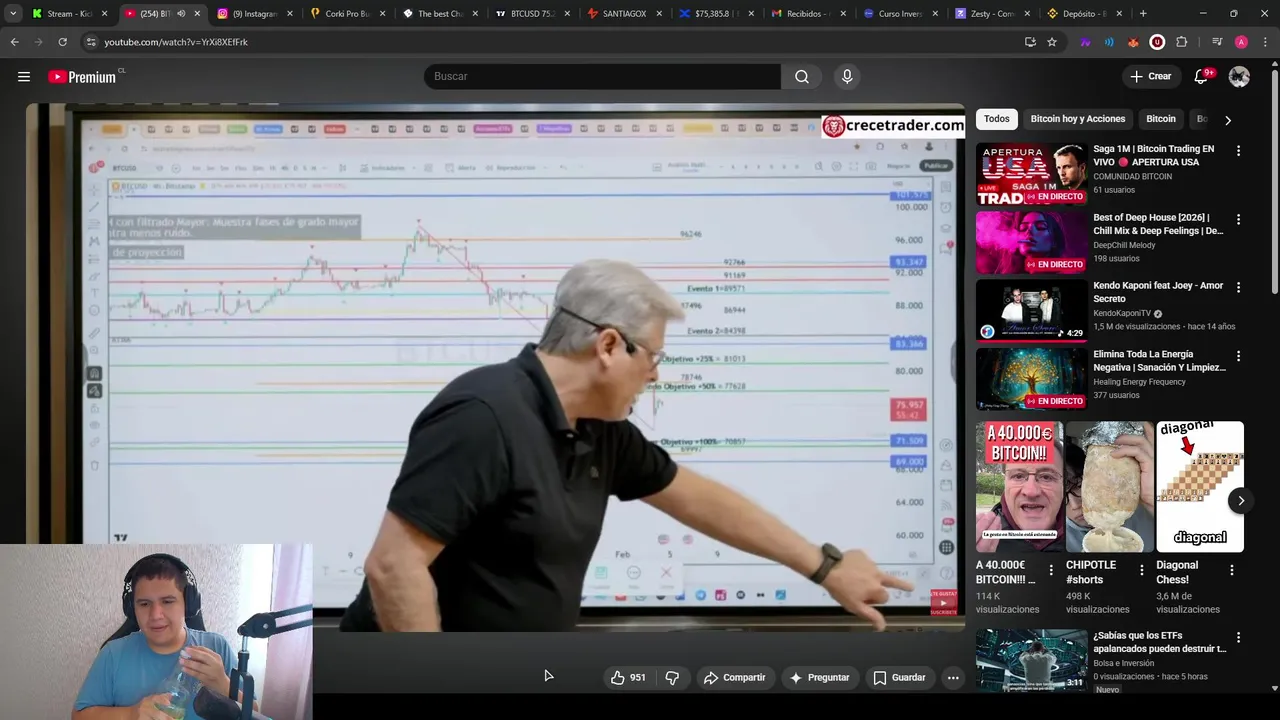Open tab search dropdown arrow
The image size is (1280, 720).
[13, 14]
